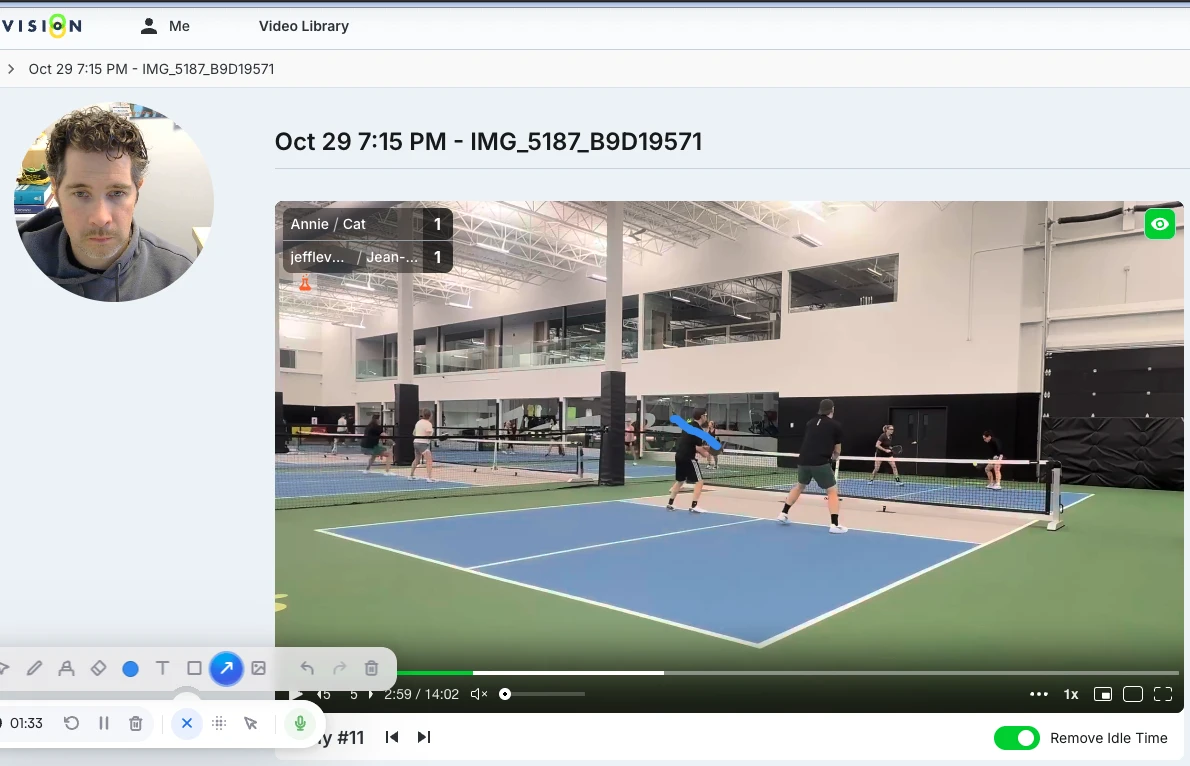Activate the microphone recording icon

pos(300,723)
